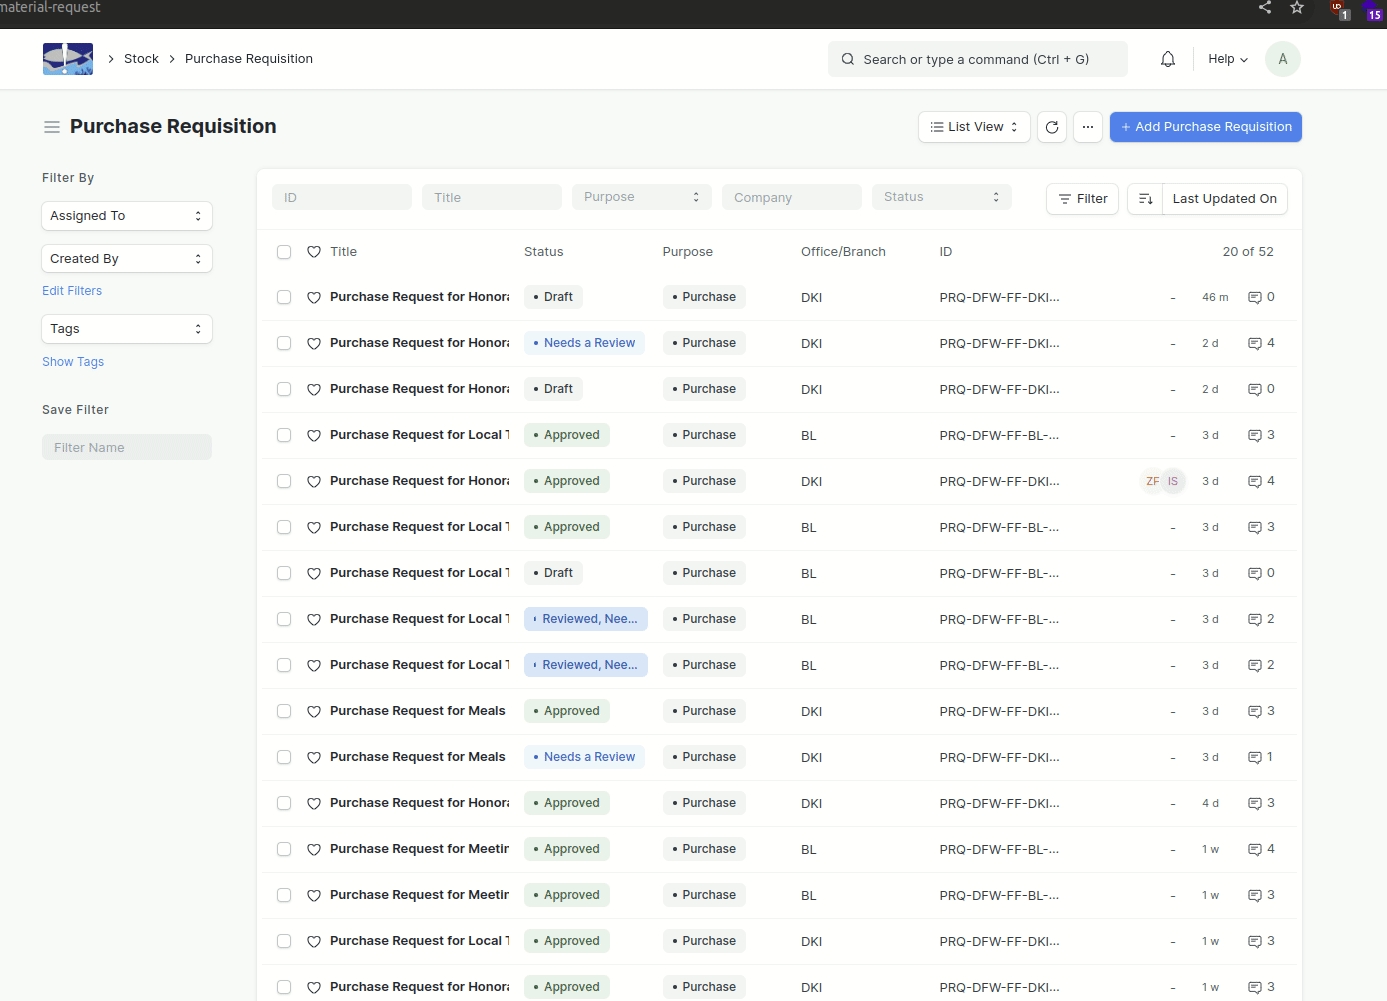Open the three-dots more options menu
The image size is (1387, 1001).
[1088, 127]
